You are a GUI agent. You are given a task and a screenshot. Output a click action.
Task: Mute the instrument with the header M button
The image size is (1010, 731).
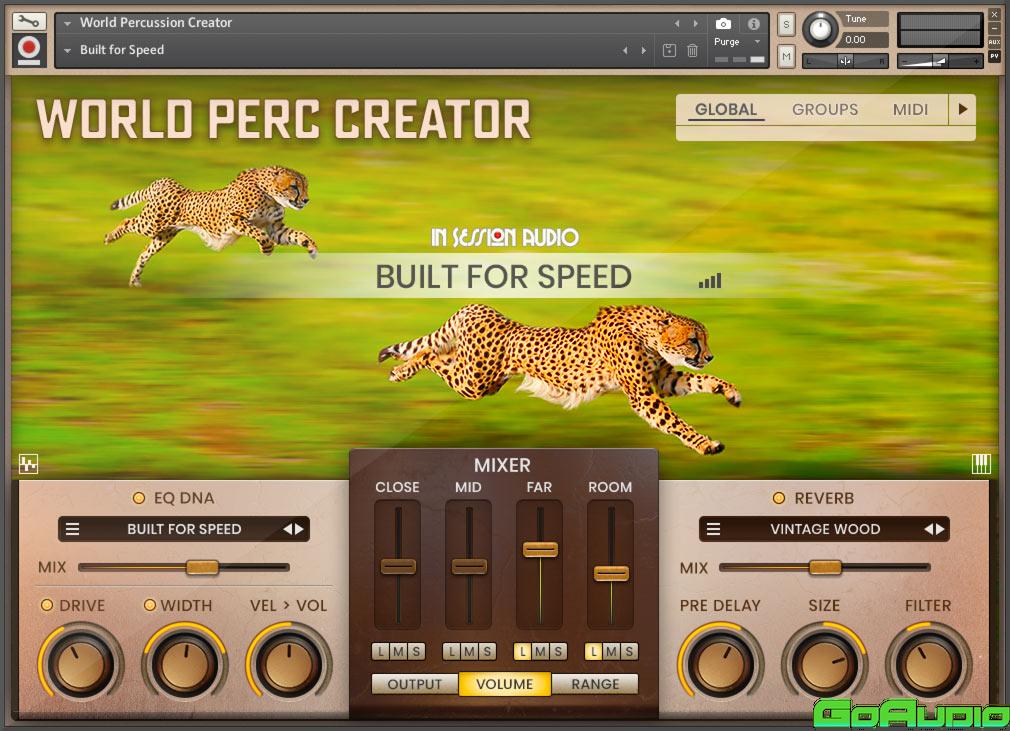tap(786, 57)
